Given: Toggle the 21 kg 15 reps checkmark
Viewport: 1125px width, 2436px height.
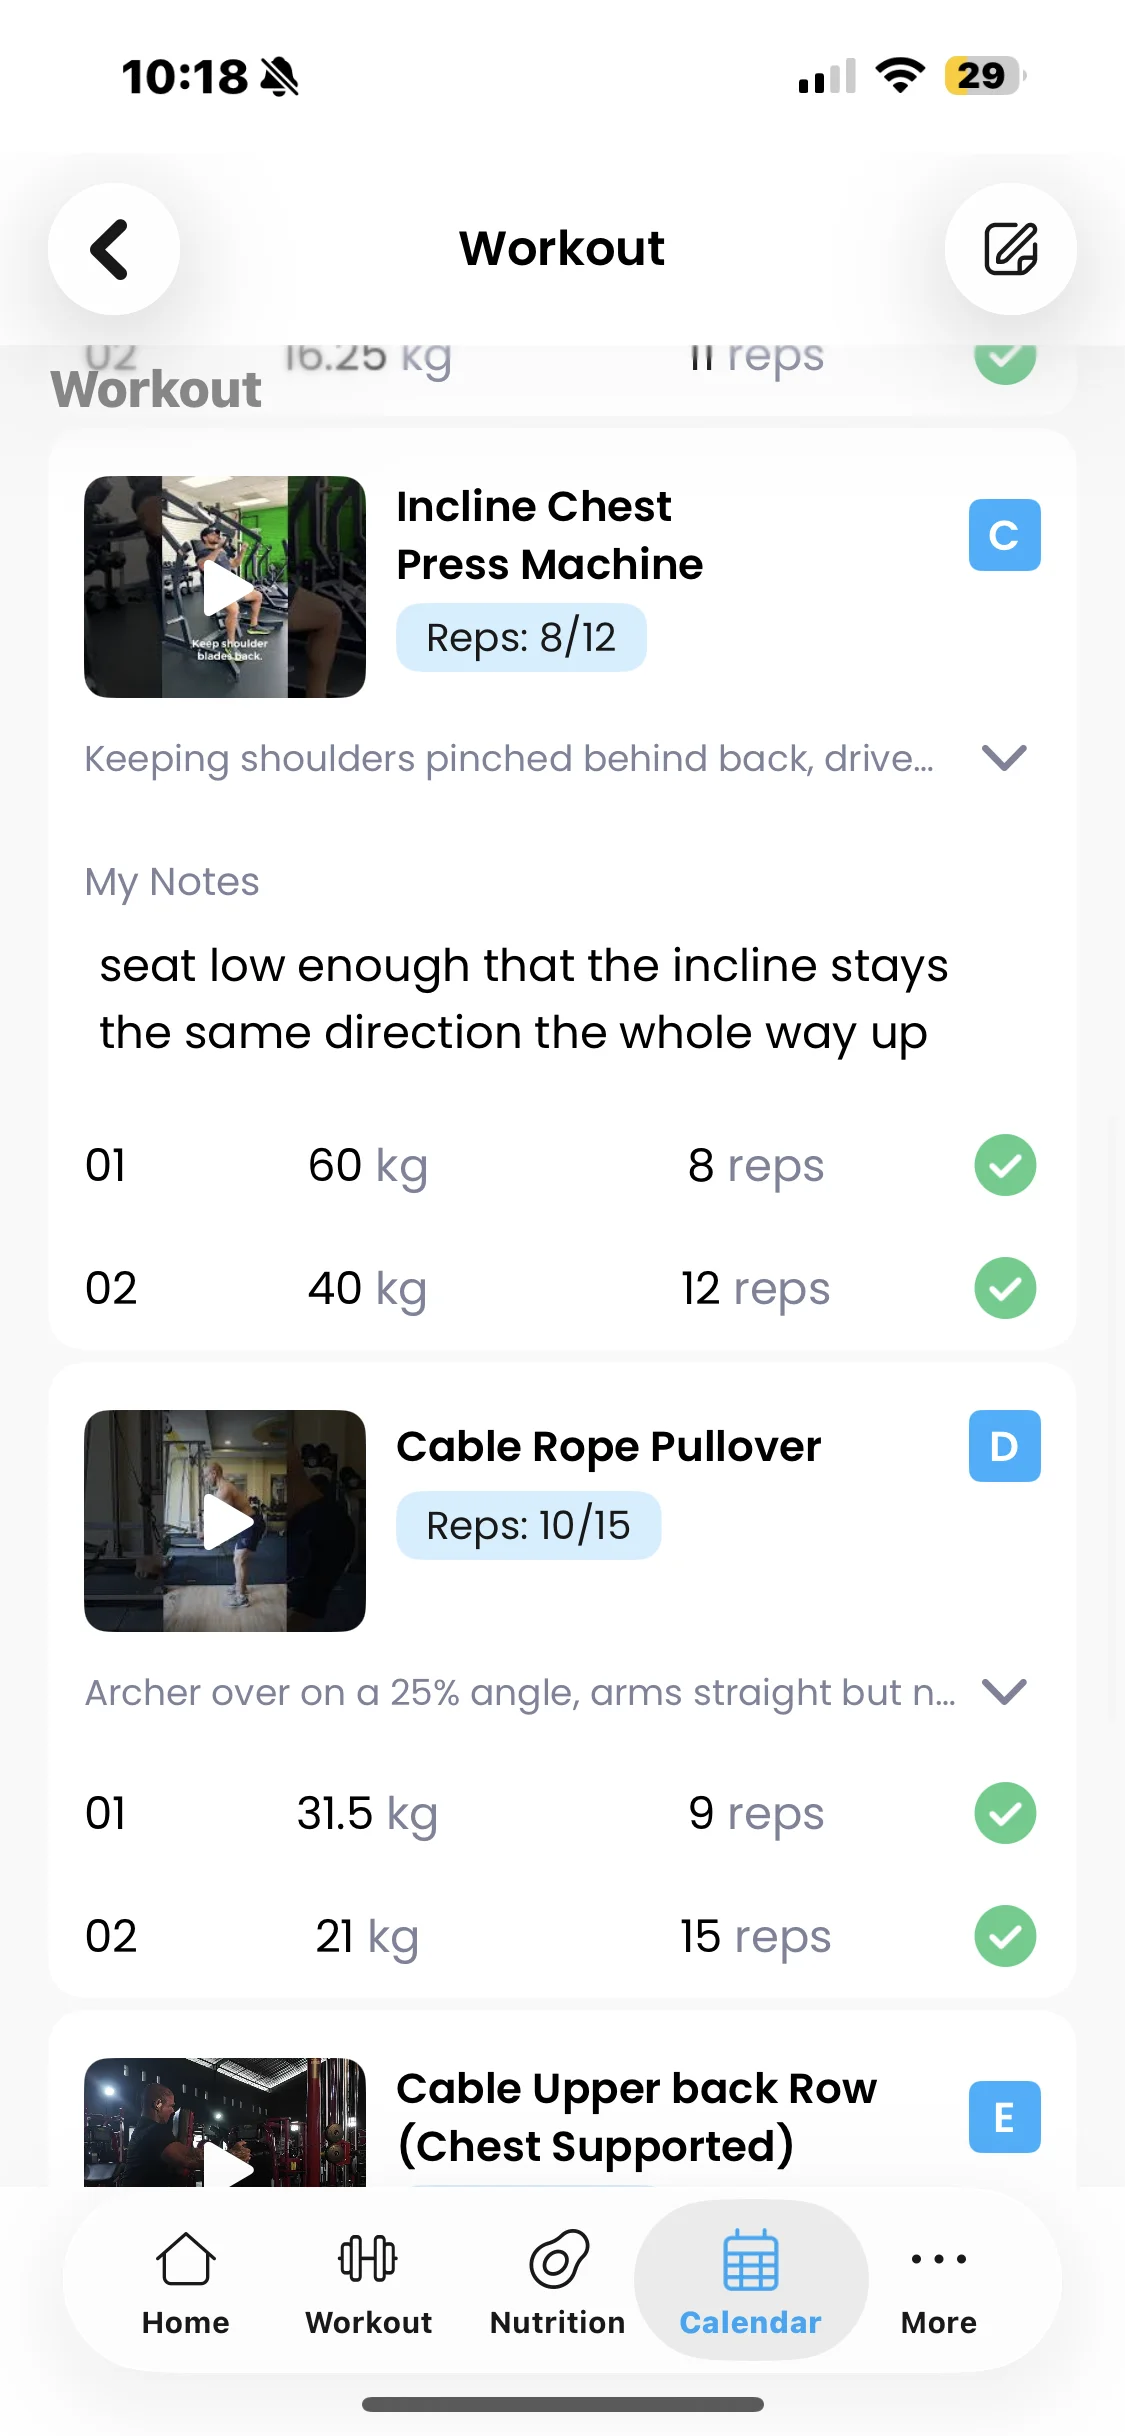Looking at the screenshot, I should pyautogui.click(x=1005, y=1936).
